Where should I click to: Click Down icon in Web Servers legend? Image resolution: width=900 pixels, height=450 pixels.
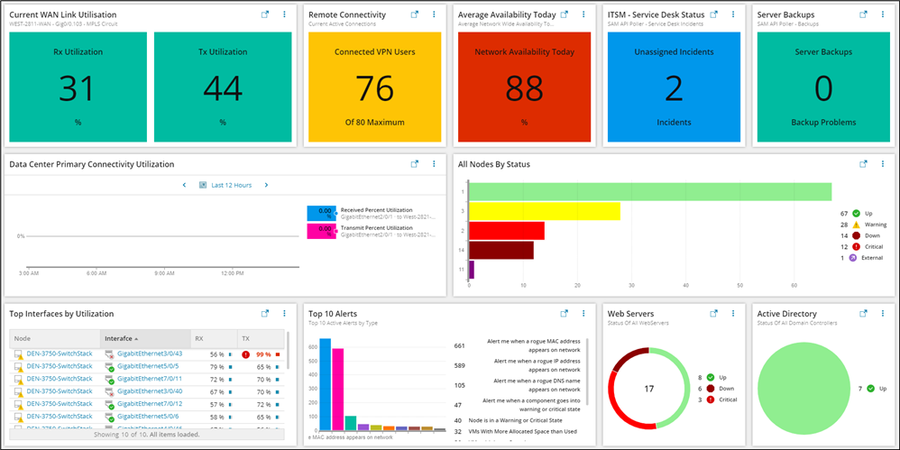click(x=711, y=389)
